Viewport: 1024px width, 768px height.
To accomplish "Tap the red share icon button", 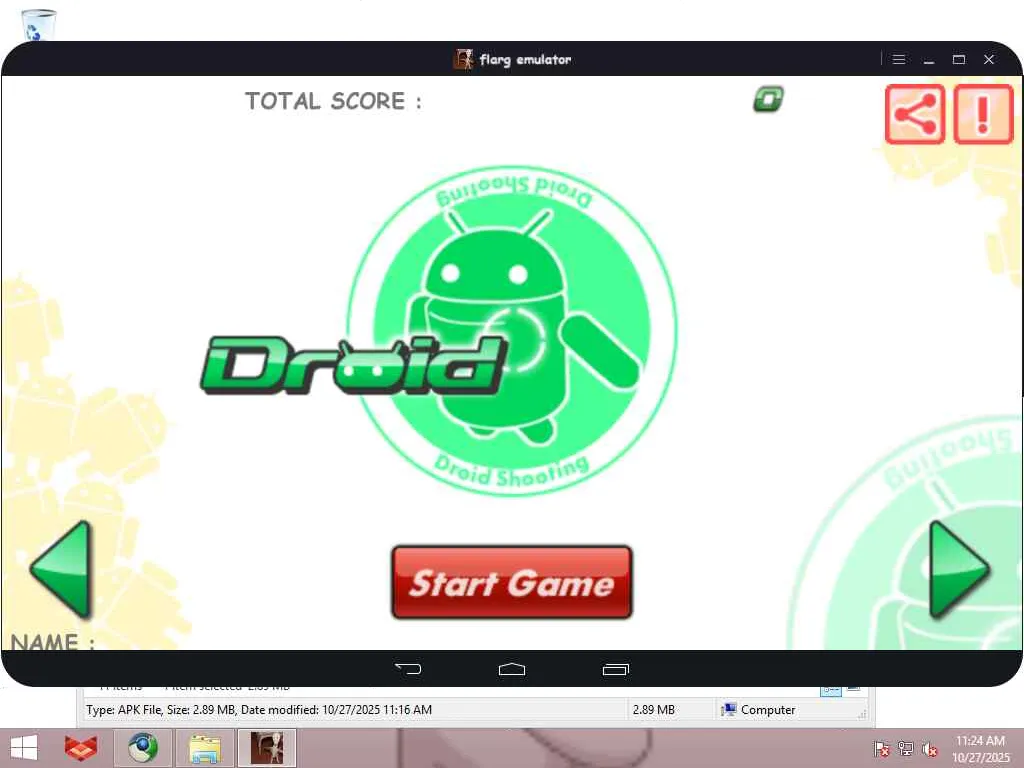I will tap(915, 114).
